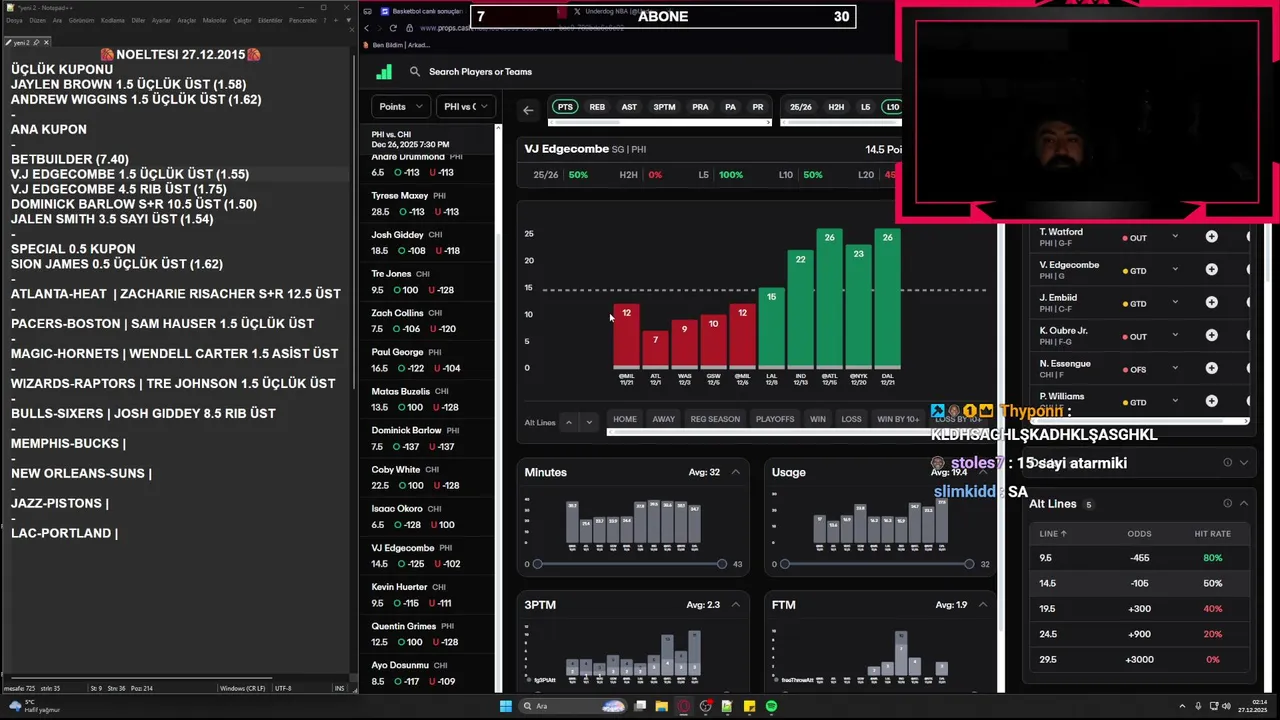Viewport: 1280px width, 720px height.
Task: Add K. Oubre Jr. with the plus icon
Action: [x=1211, y=335]
